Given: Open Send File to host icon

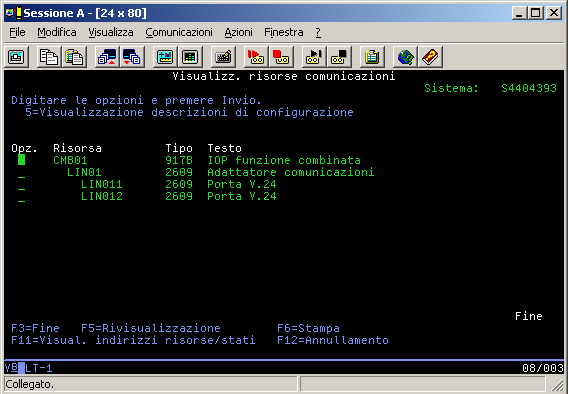Looking at the screenshot, I should coord(107,57).
